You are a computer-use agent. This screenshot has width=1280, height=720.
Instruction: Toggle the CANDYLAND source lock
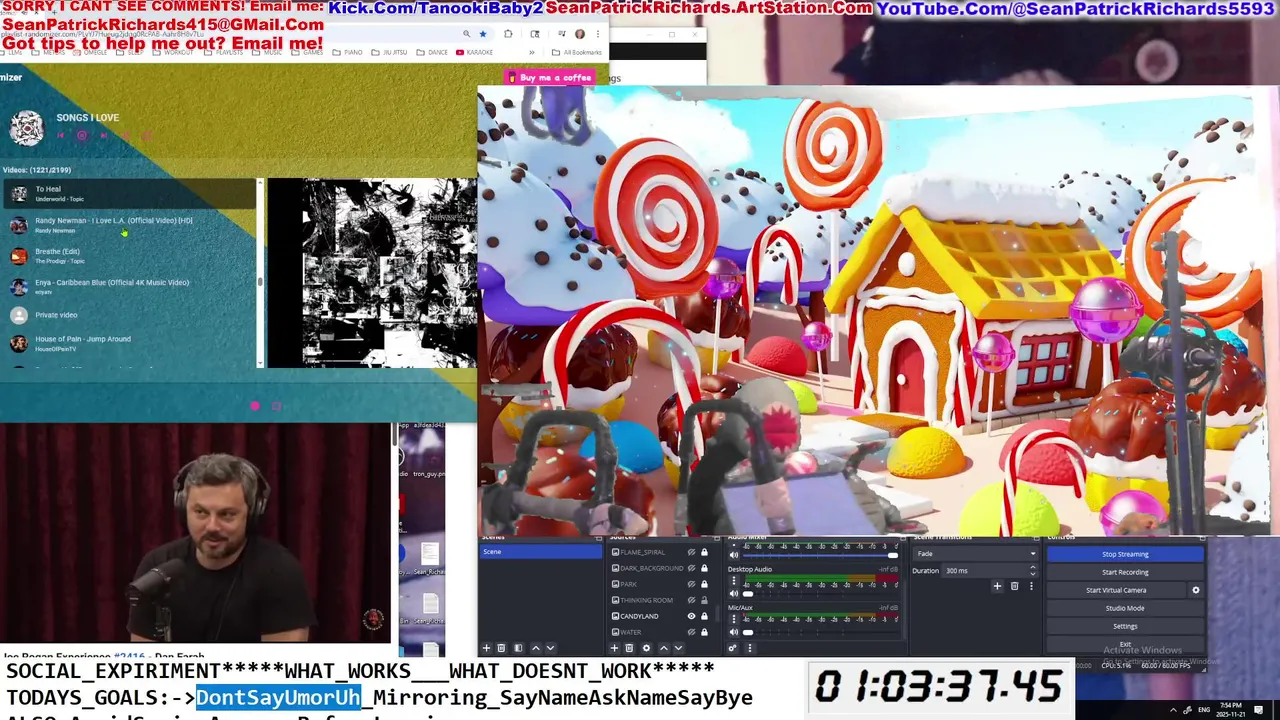pos(704,616)
